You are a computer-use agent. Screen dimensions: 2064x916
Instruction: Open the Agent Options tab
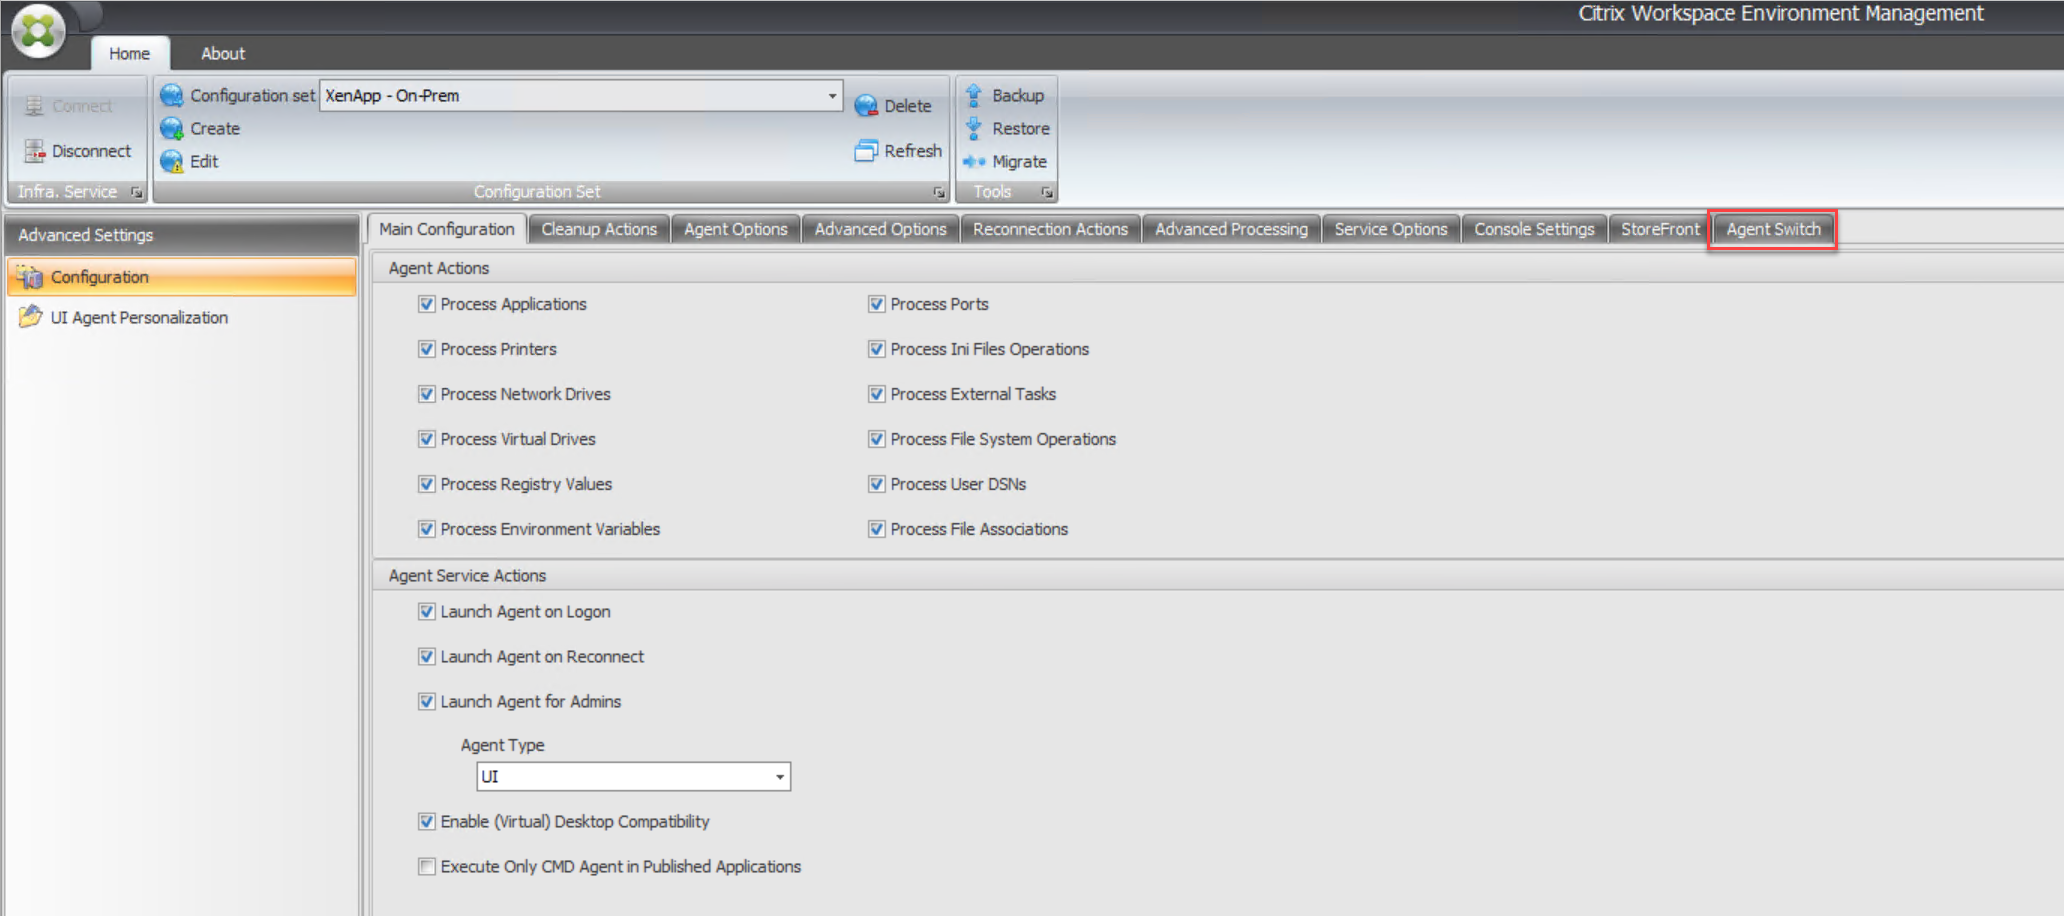click(736, 229)
